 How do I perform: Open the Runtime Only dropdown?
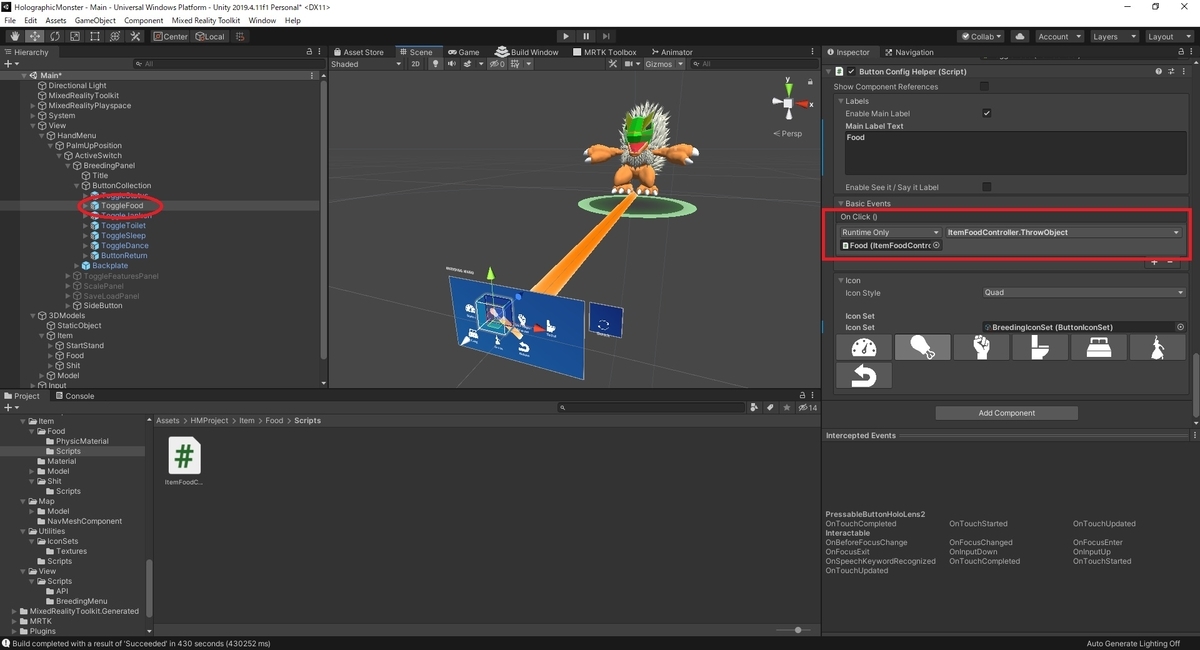point(890,232)
